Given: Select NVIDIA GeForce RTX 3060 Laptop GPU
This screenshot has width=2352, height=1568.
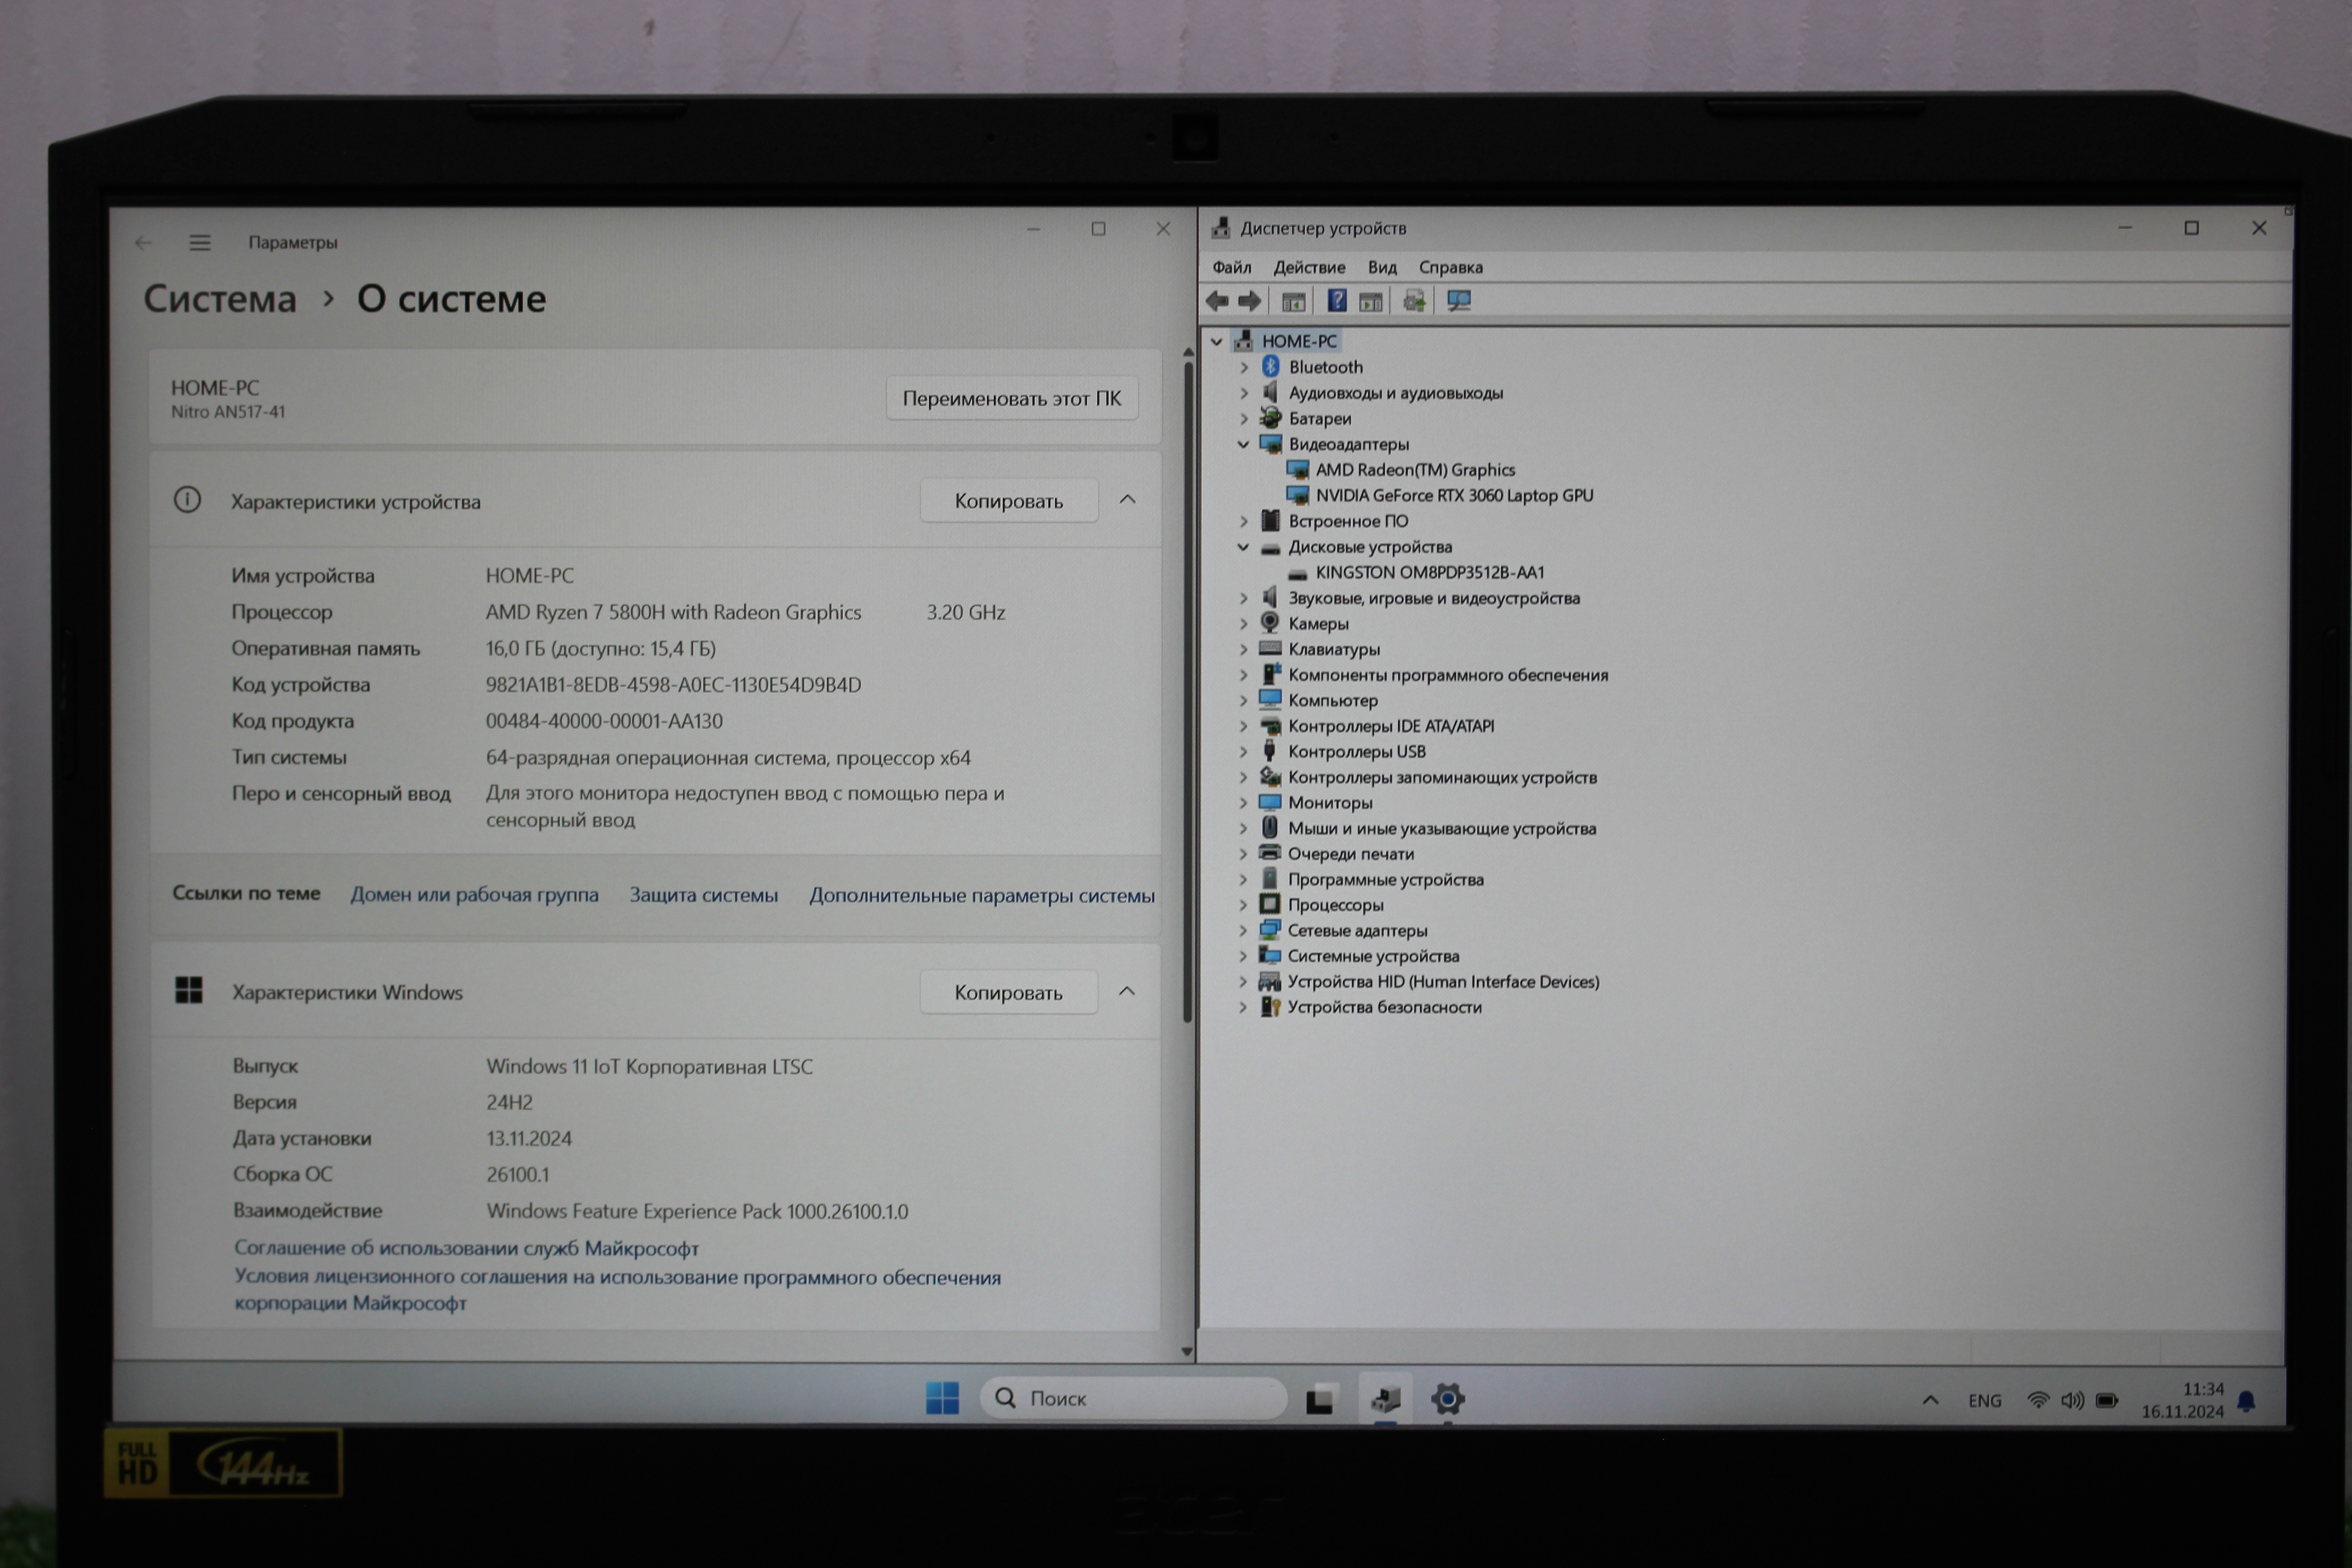Looking at the screenshot, I should click(1453, 496).
